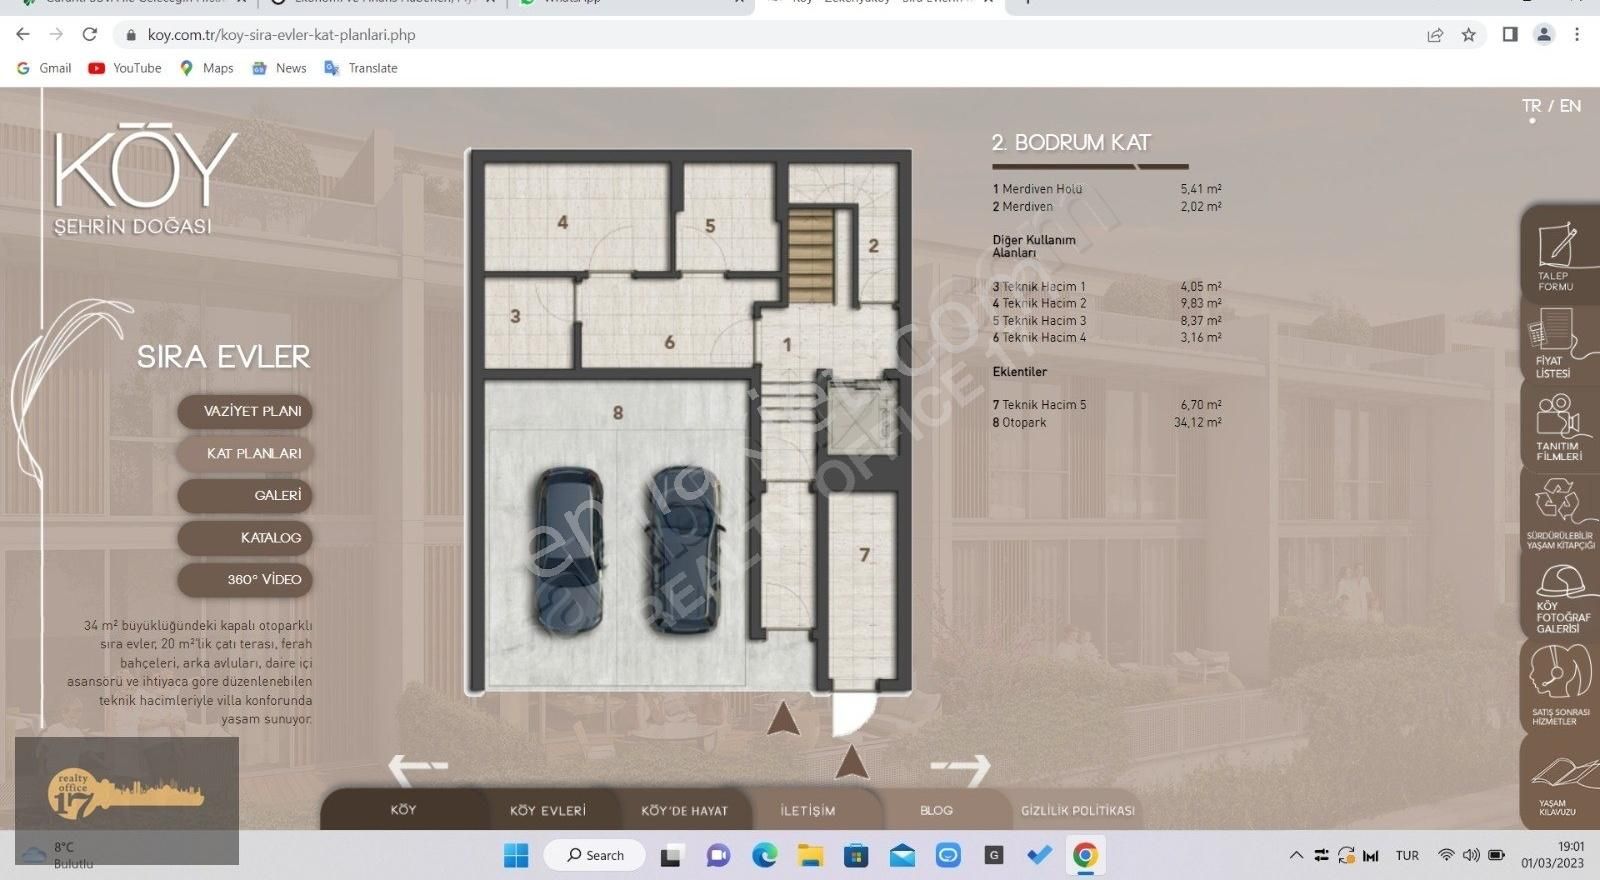Open the Gmail bookmark
This screenshot has height=880, width=1600.
45,68
